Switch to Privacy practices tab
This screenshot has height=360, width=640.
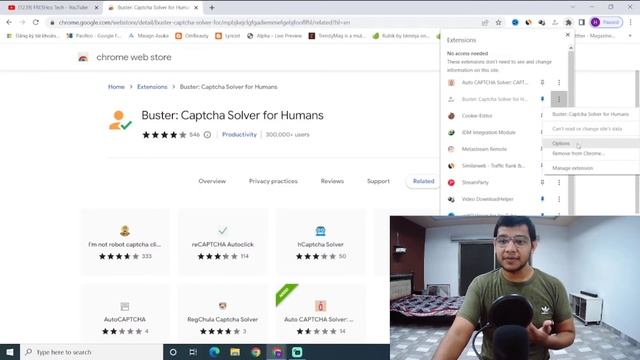273,181
